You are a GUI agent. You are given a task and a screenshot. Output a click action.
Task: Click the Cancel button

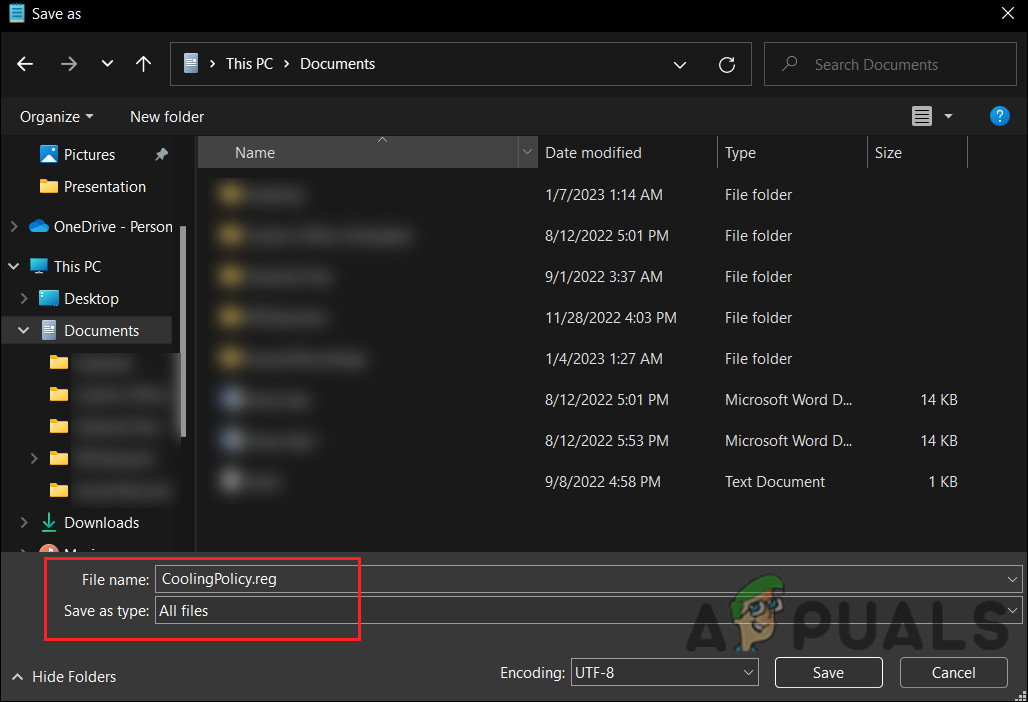pyautogui.click(x=953, y=672)
